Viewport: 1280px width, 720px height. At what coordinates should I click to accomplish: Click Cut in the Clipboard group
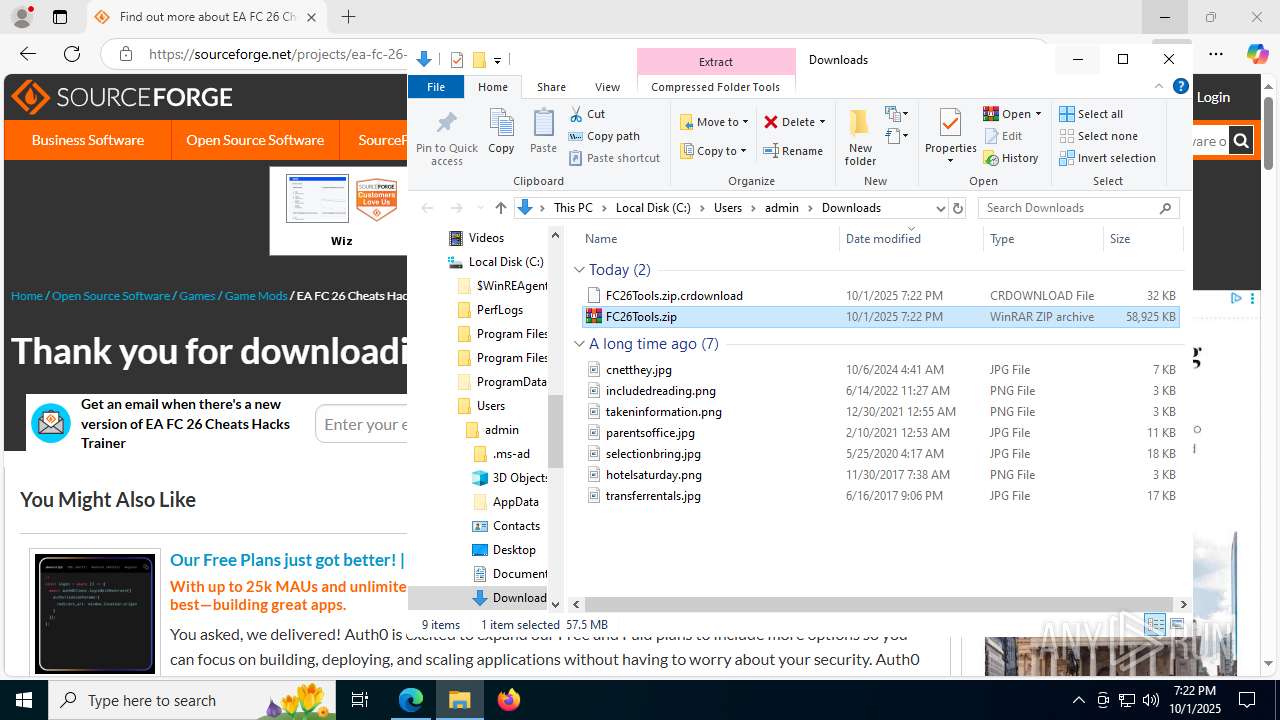pos(588,114)
